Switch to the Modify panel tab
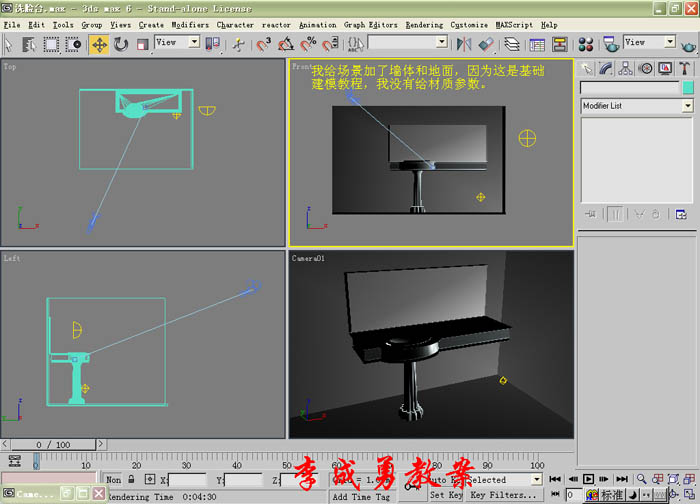 (606, 68)
